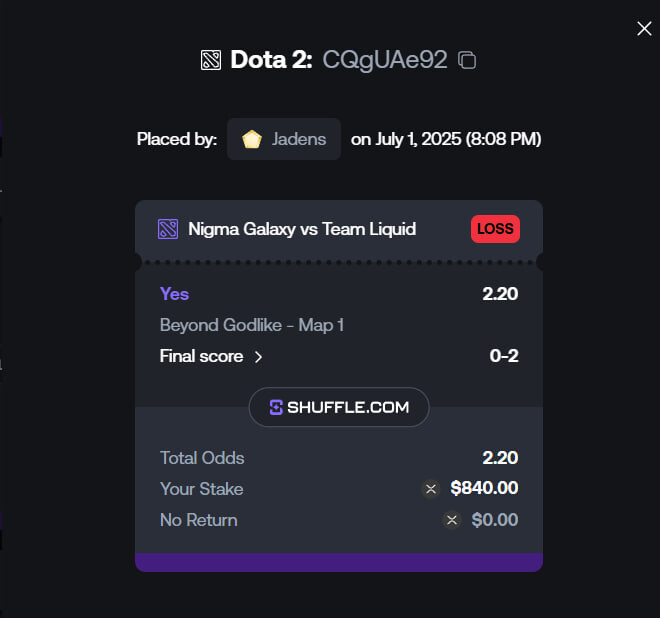Click the red LOSS status badge

(495, 229)
